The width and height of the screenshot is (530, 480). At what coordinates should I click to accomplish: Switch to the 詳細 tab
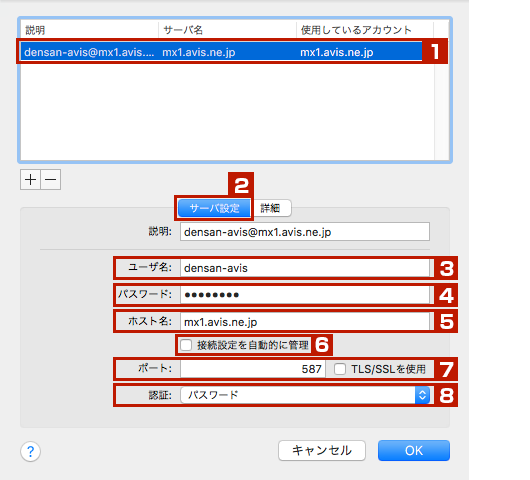[x=271, y=208]
